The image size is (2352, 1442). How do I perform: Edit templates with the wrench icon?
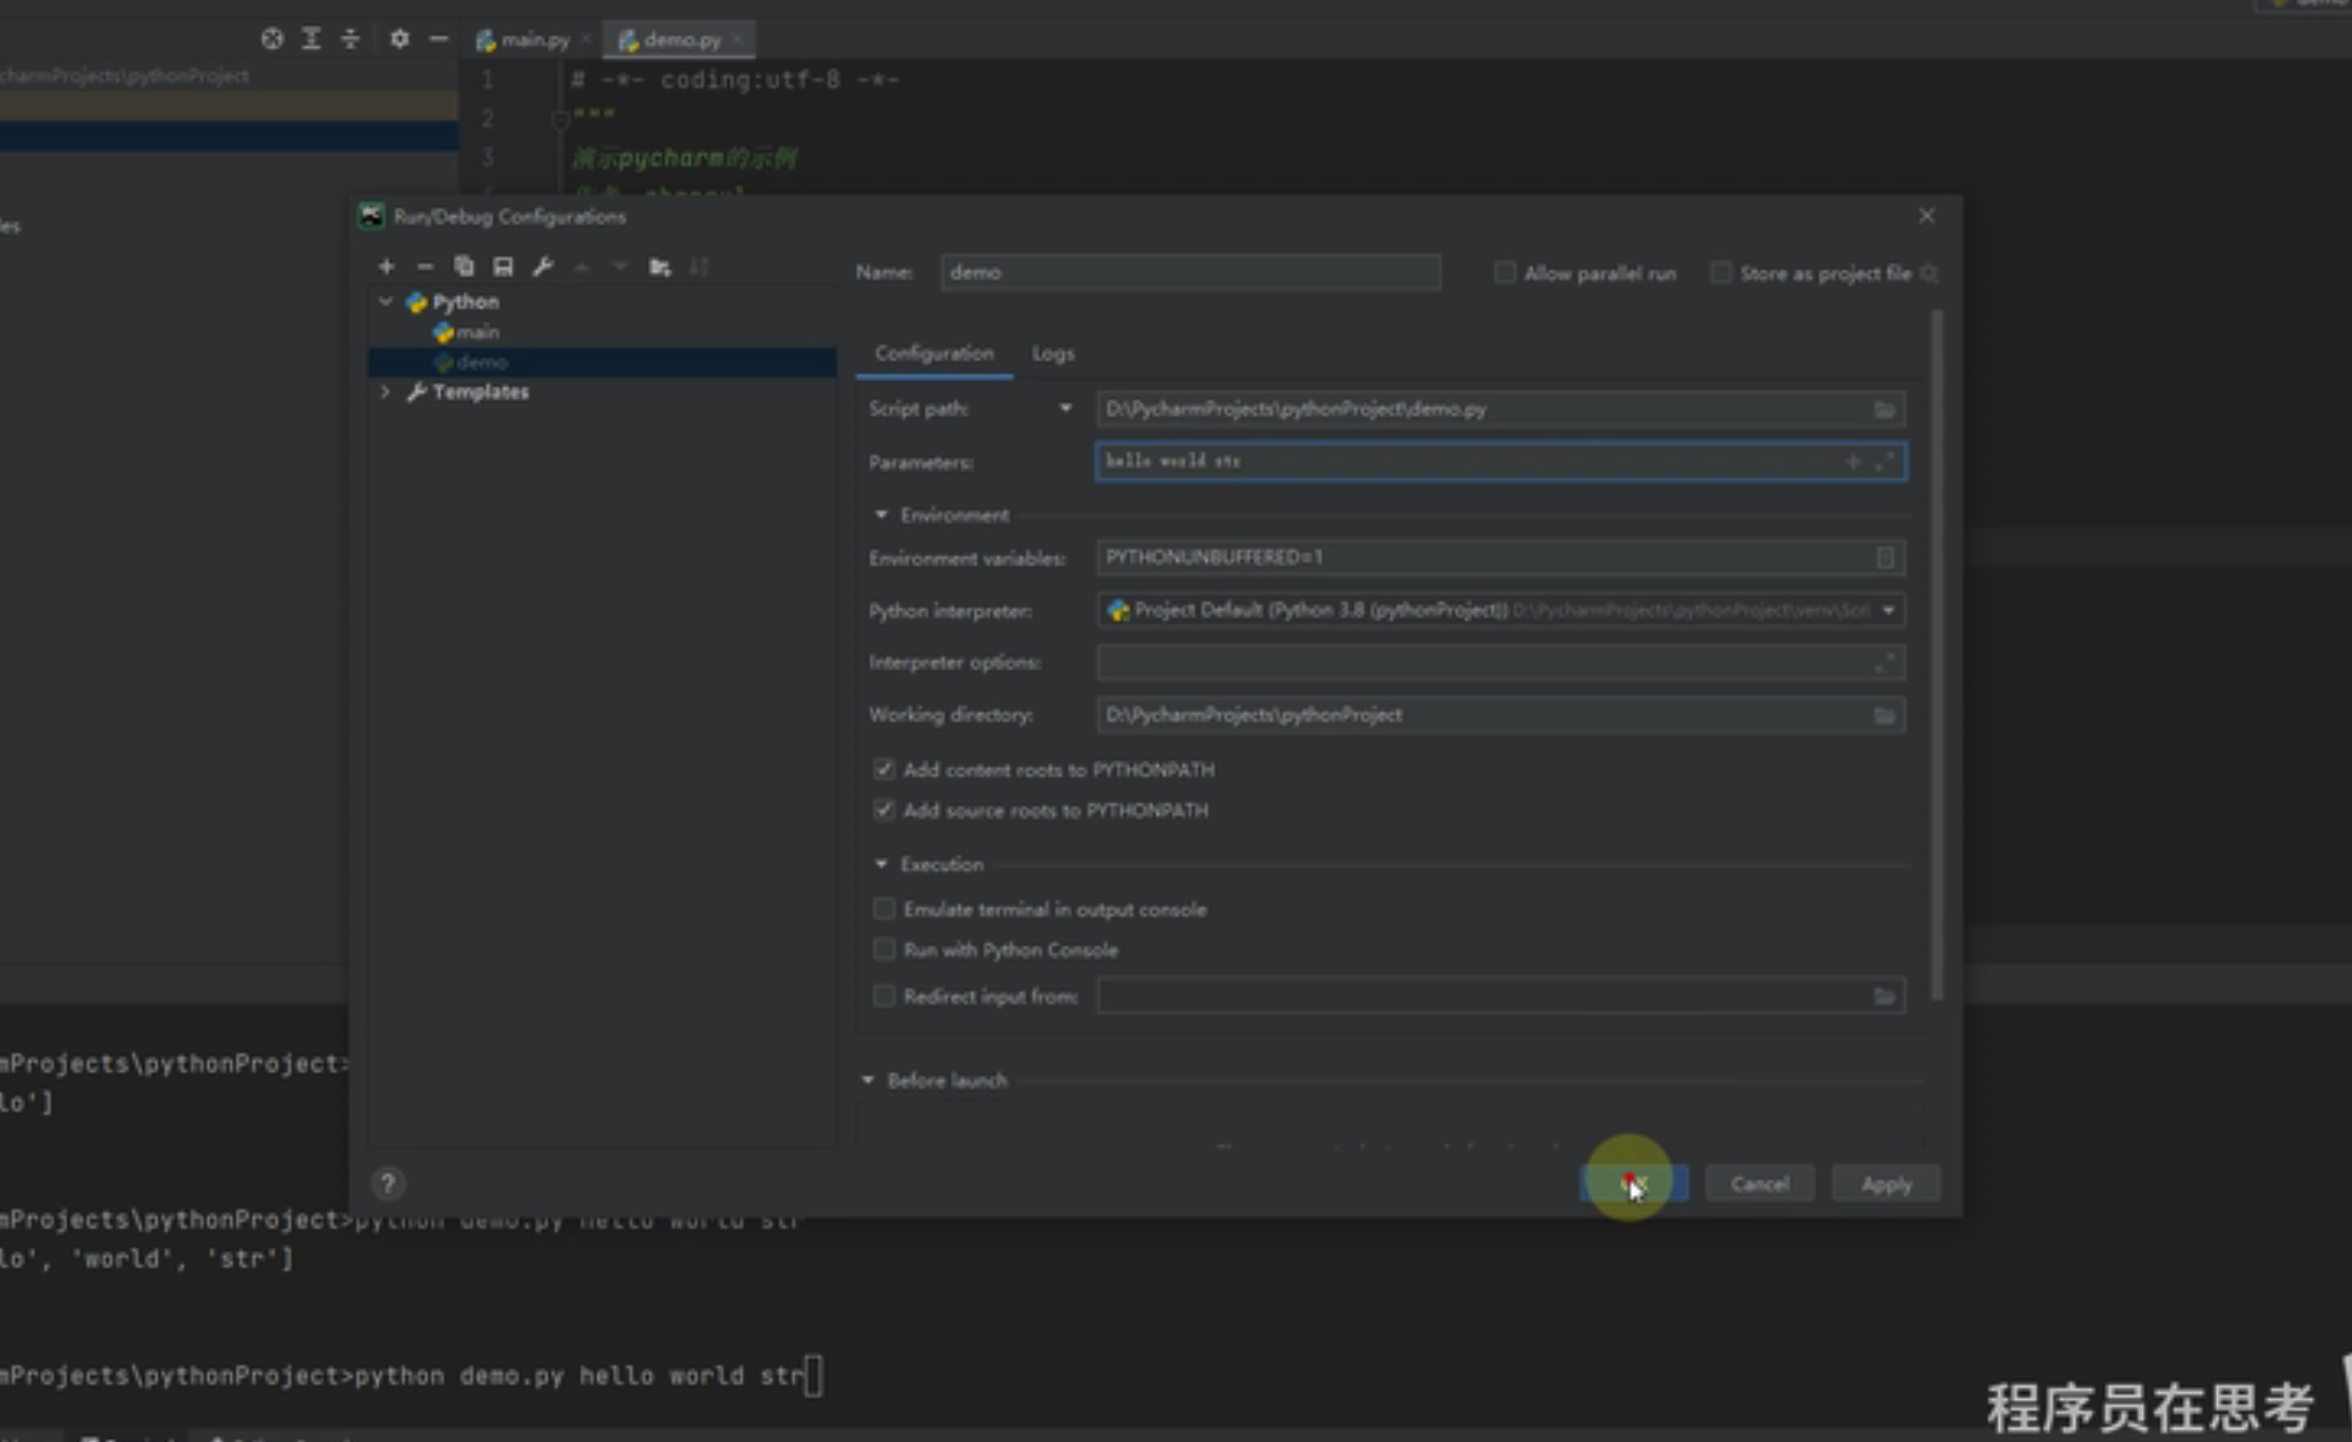pyautogui.click(x=543, y=266)
